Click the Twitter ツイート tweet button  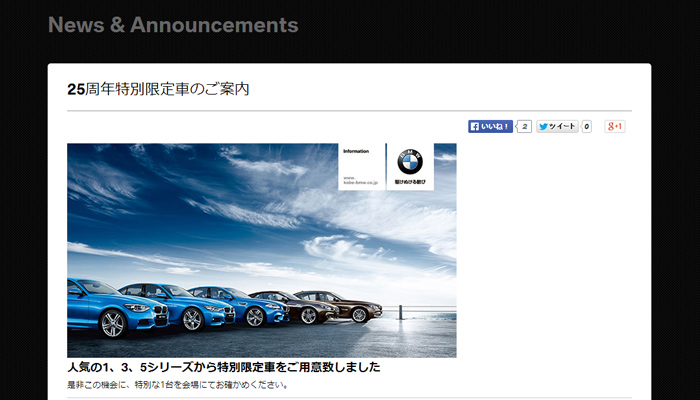click(x=557, y=126)
